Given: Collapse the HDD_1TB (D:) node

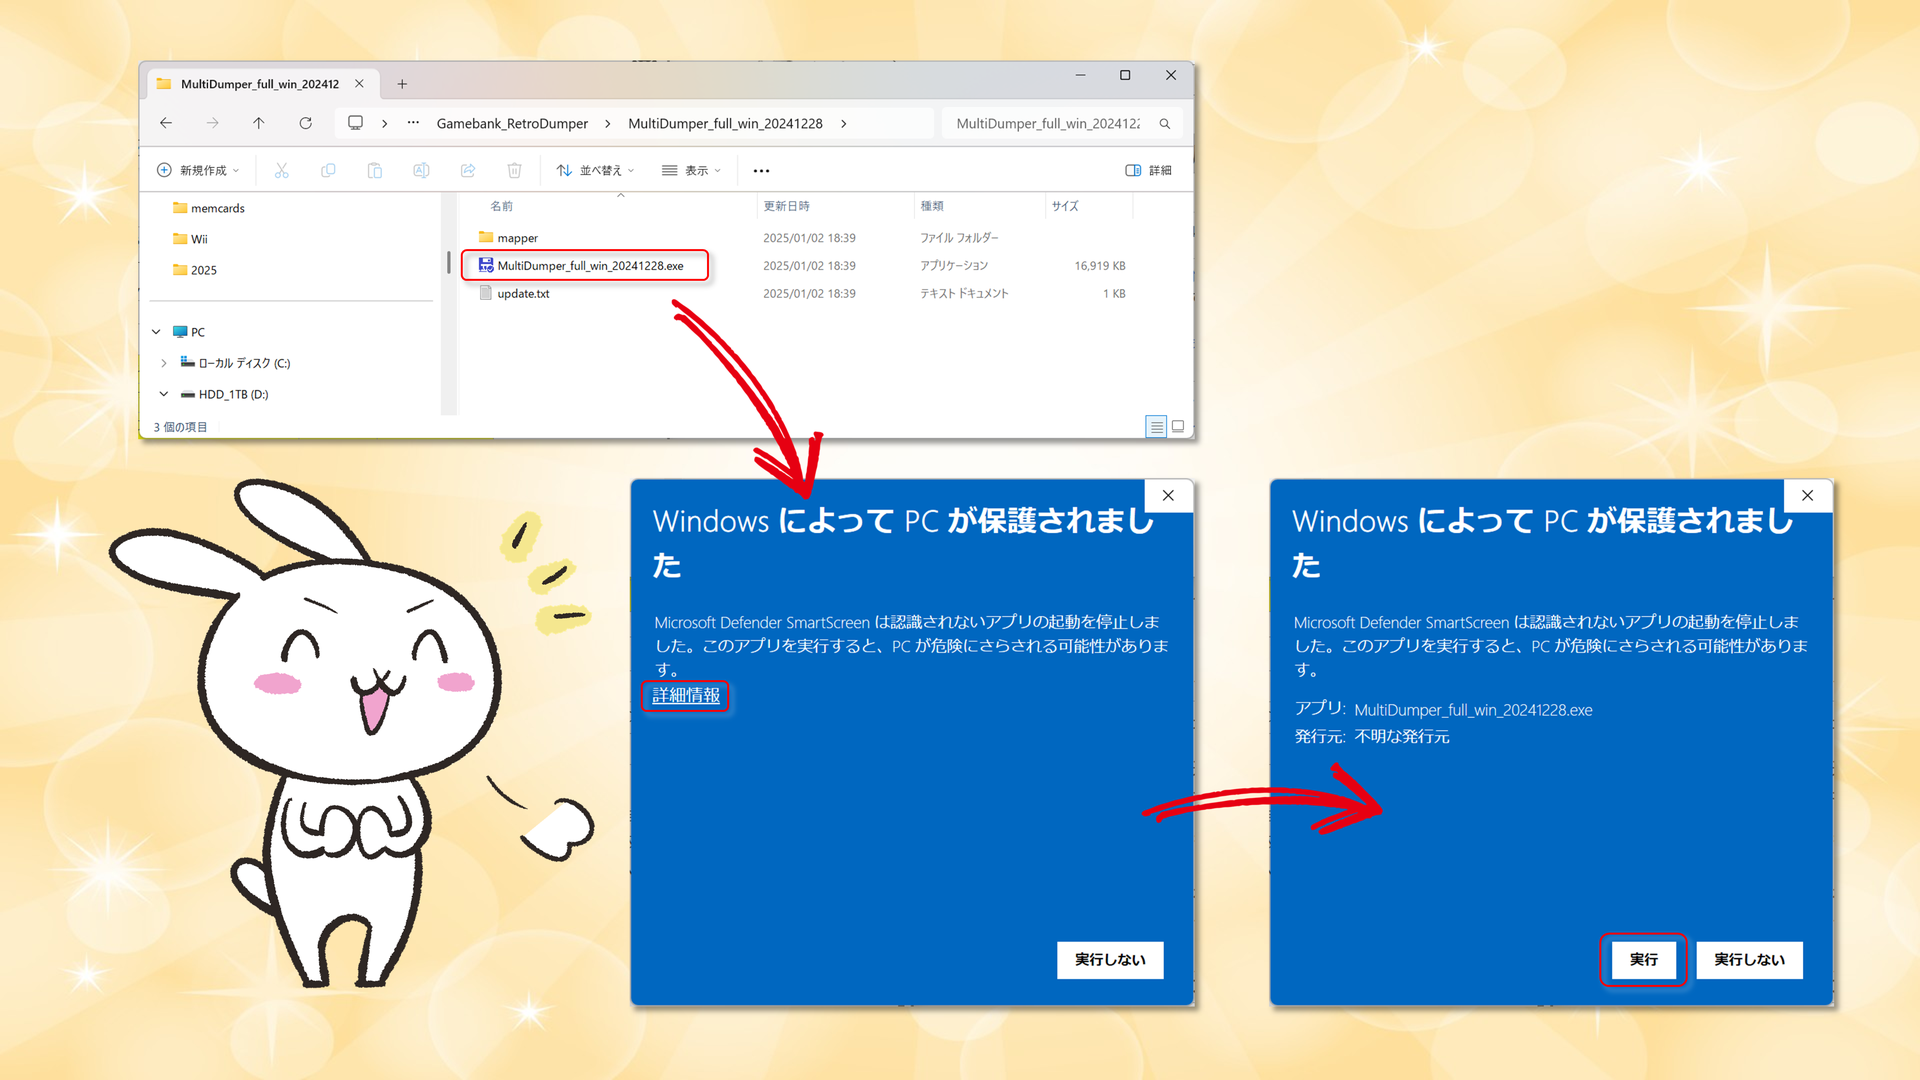Looking at the screenshot, I should (164, 394).
